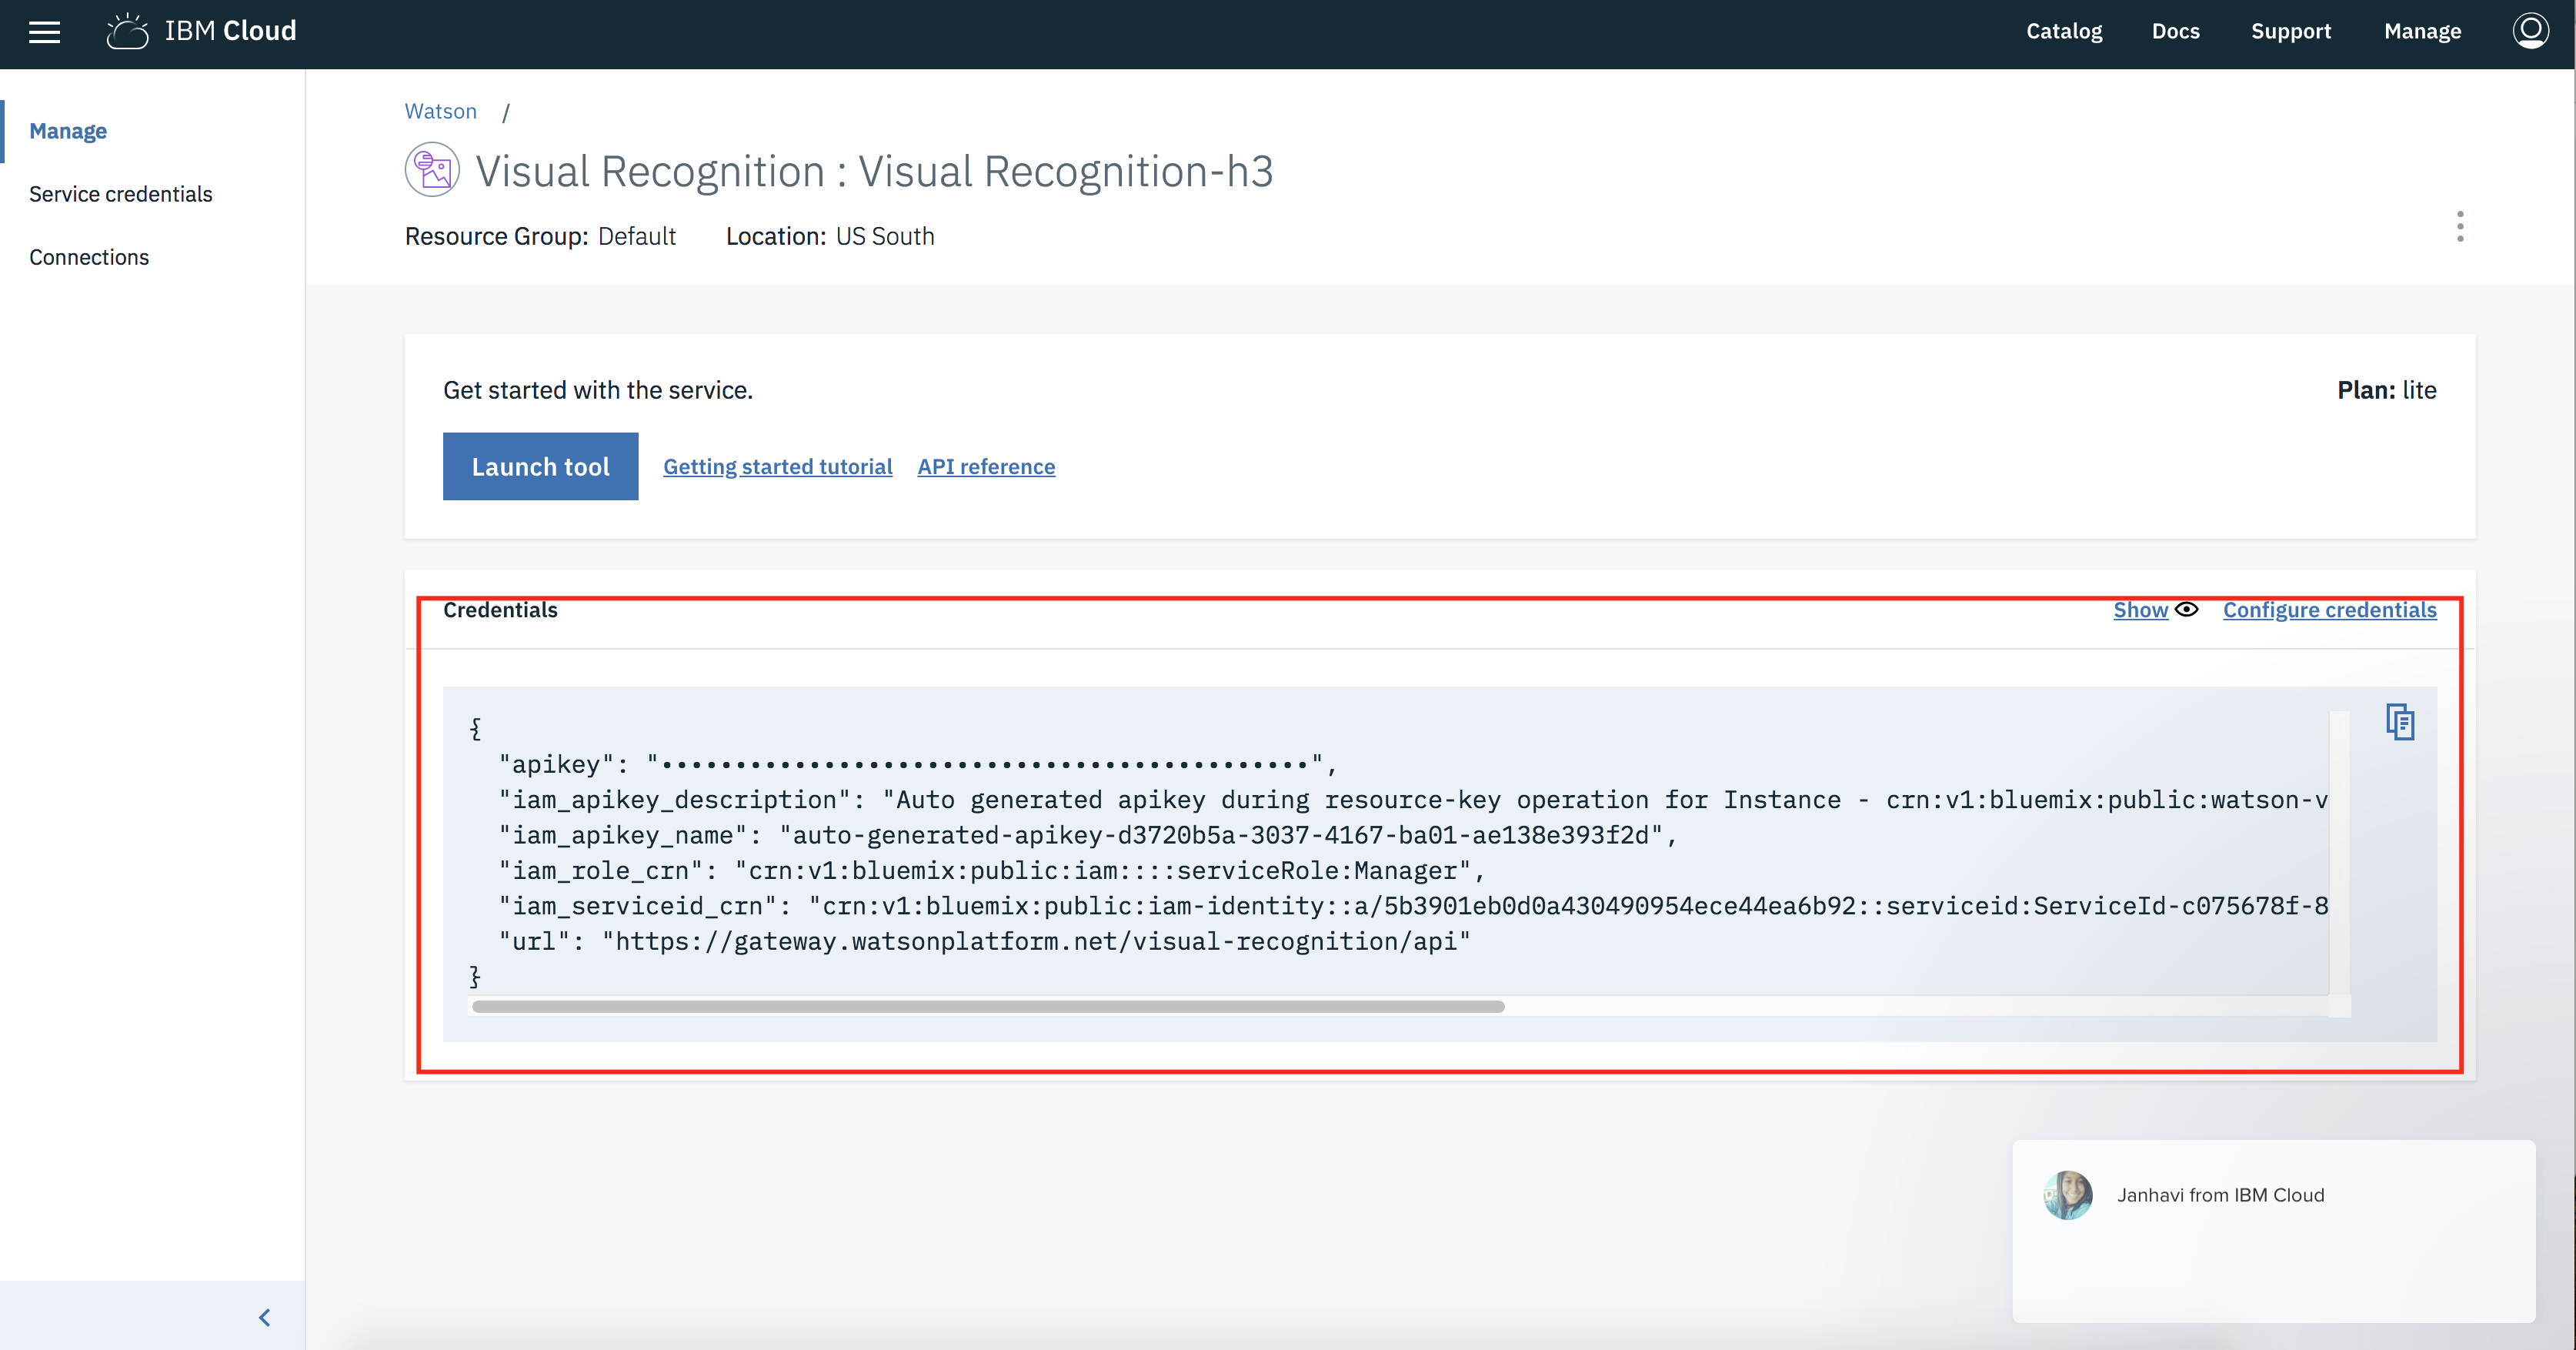Screen dimensions: 2576x1350
Task: Click the Location US South text
Action: tap(830, 236)
